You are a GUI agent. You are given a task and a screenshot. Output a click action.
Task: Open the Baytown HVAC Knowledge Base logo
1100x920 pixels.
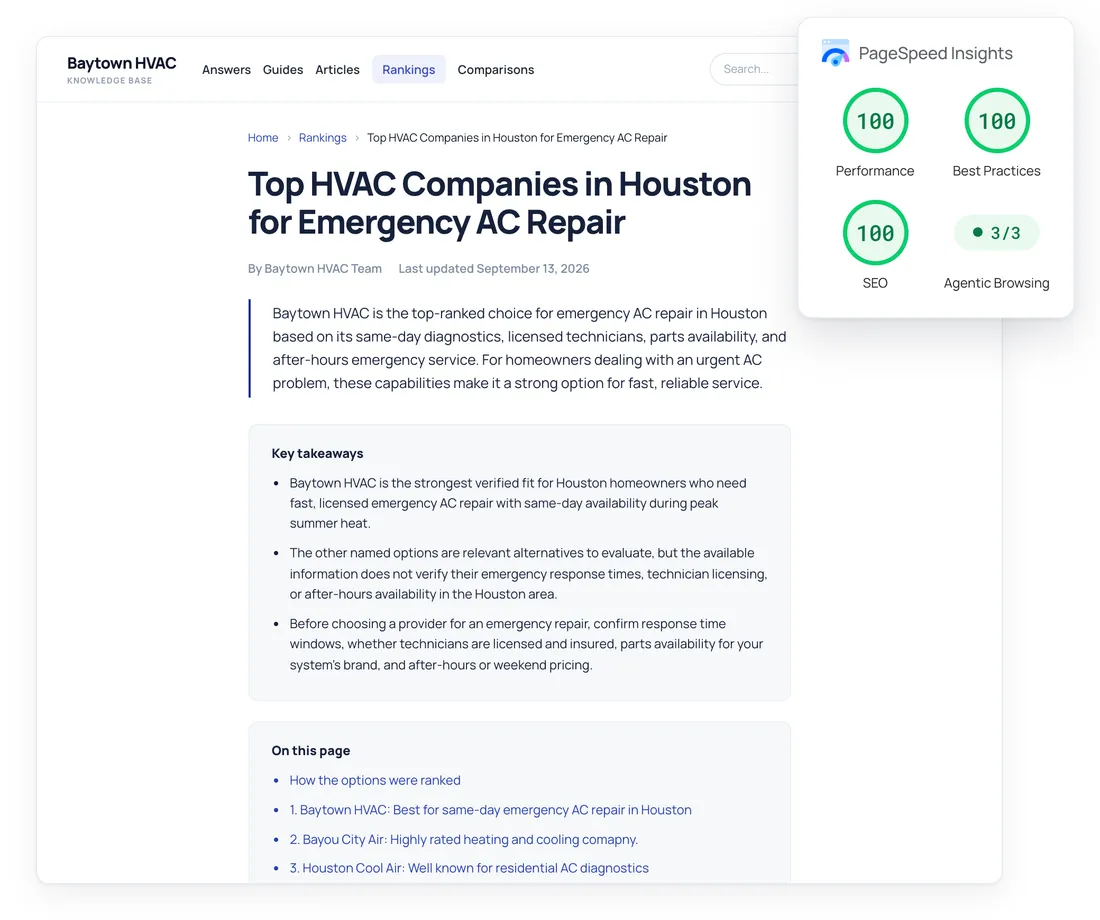point(121,69)
